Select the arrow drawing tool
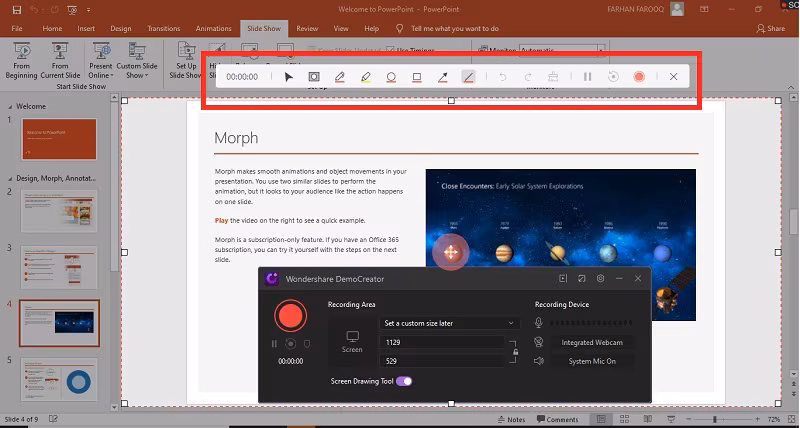Screen dimensions: 800x428 coord(442,77)
